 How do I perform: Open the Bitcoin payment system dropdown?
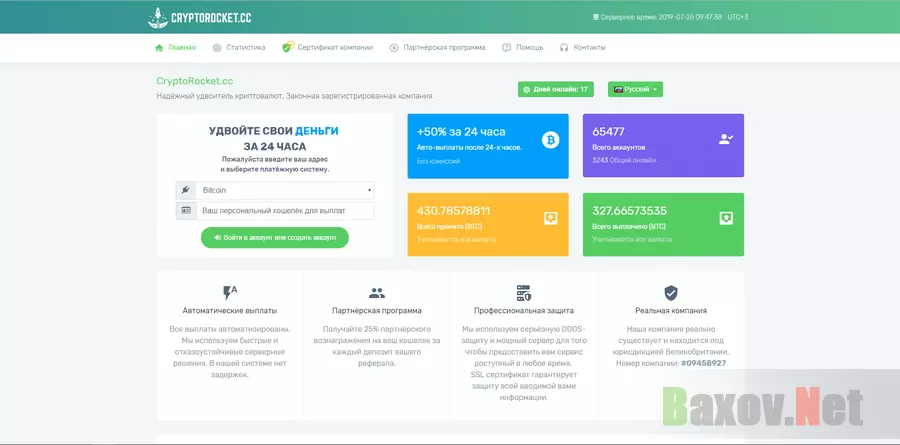pyautogui.click(x=284, y=190)
